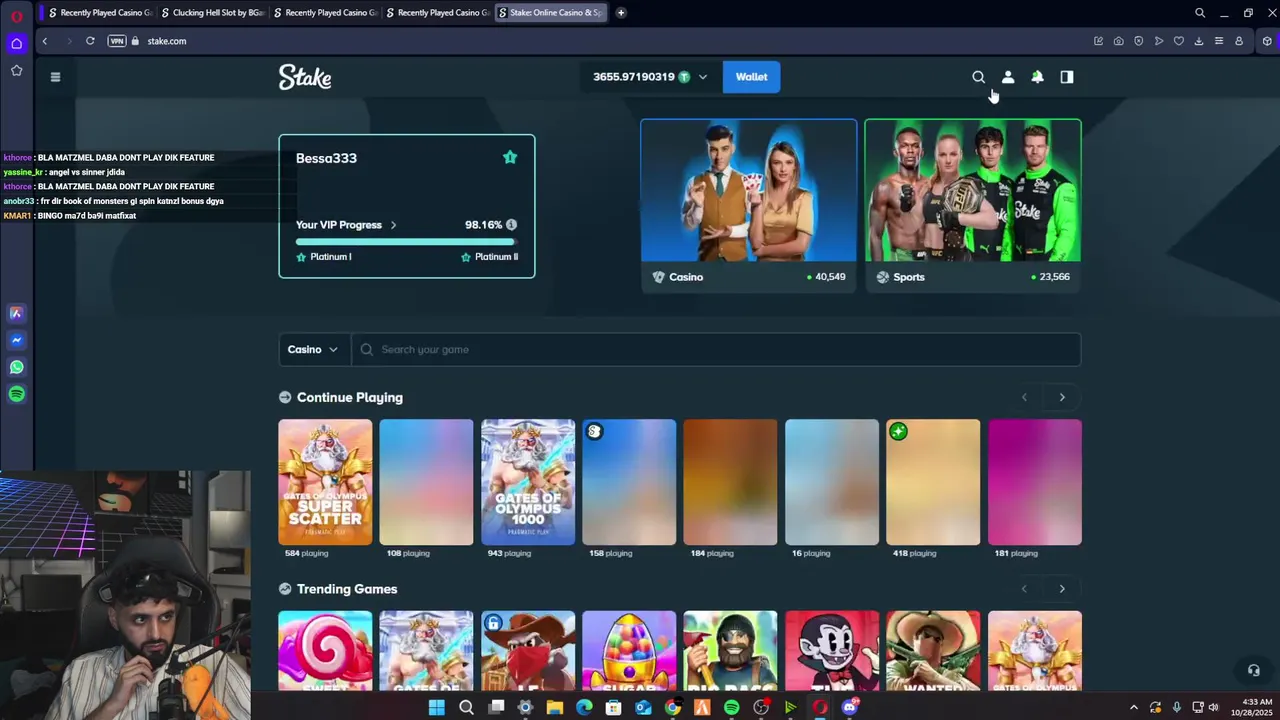Open Spotify from the Windows taskbar

tap(731, 707)
